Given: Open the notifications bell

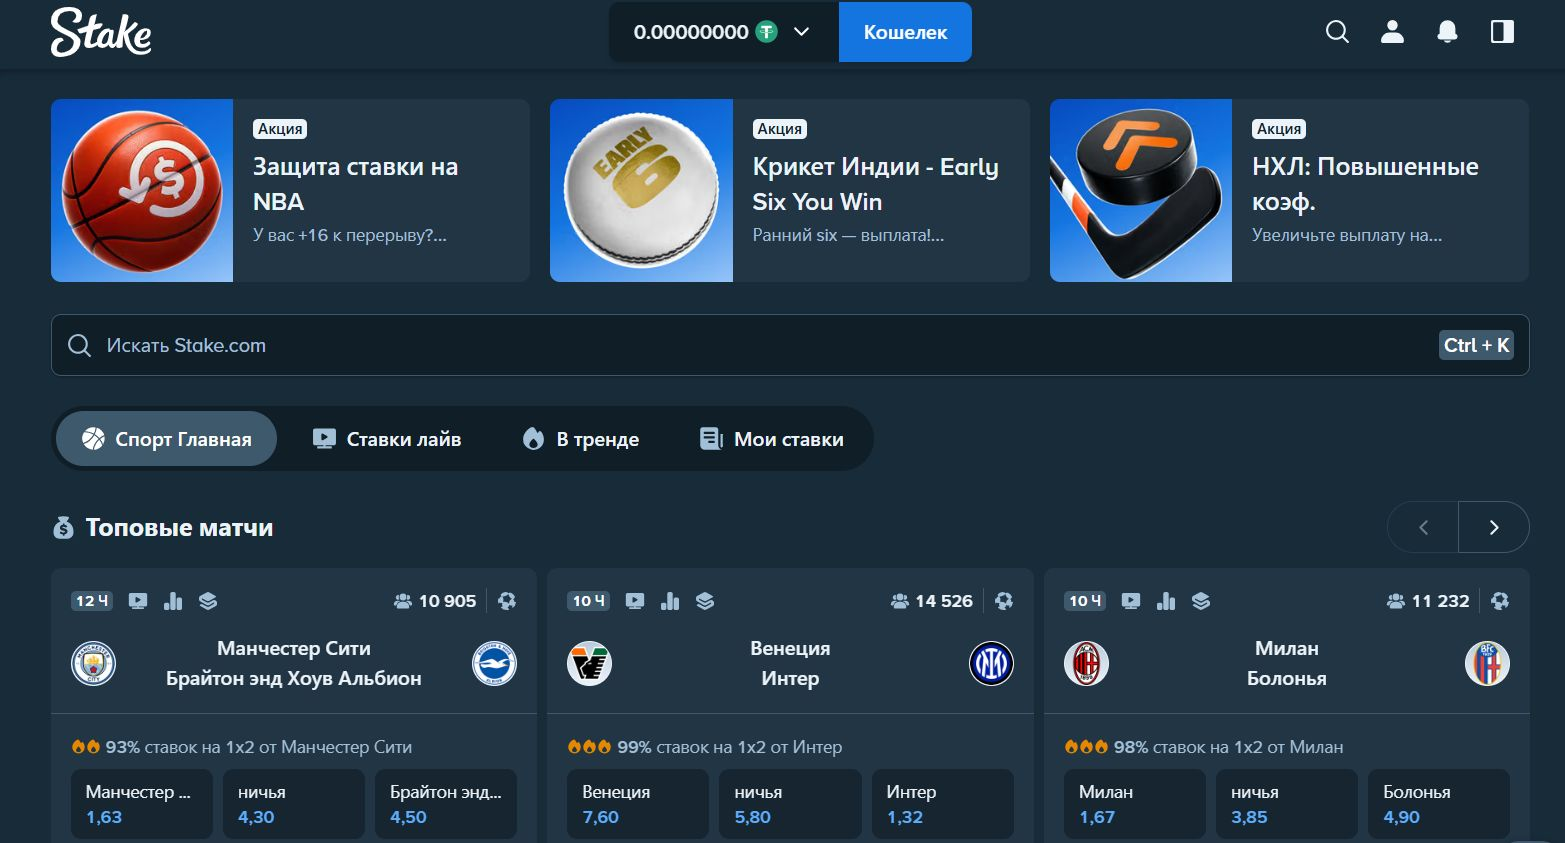Looking at the screenshot, I should coord(1447,32).
